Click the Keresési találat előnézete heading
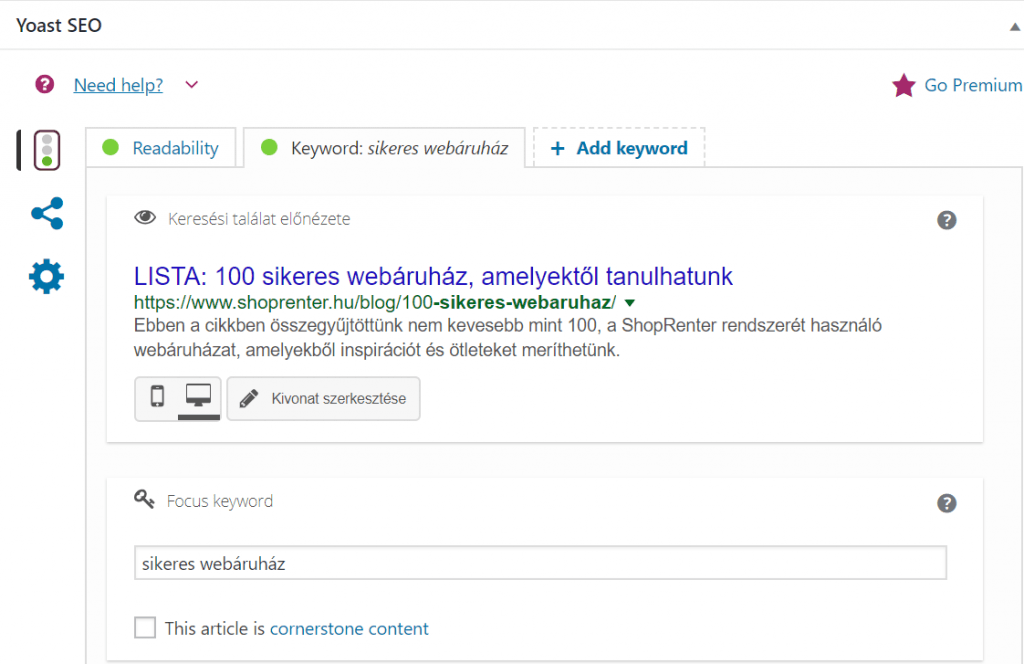Screen dimensions: 1024x664 [259, 219]
